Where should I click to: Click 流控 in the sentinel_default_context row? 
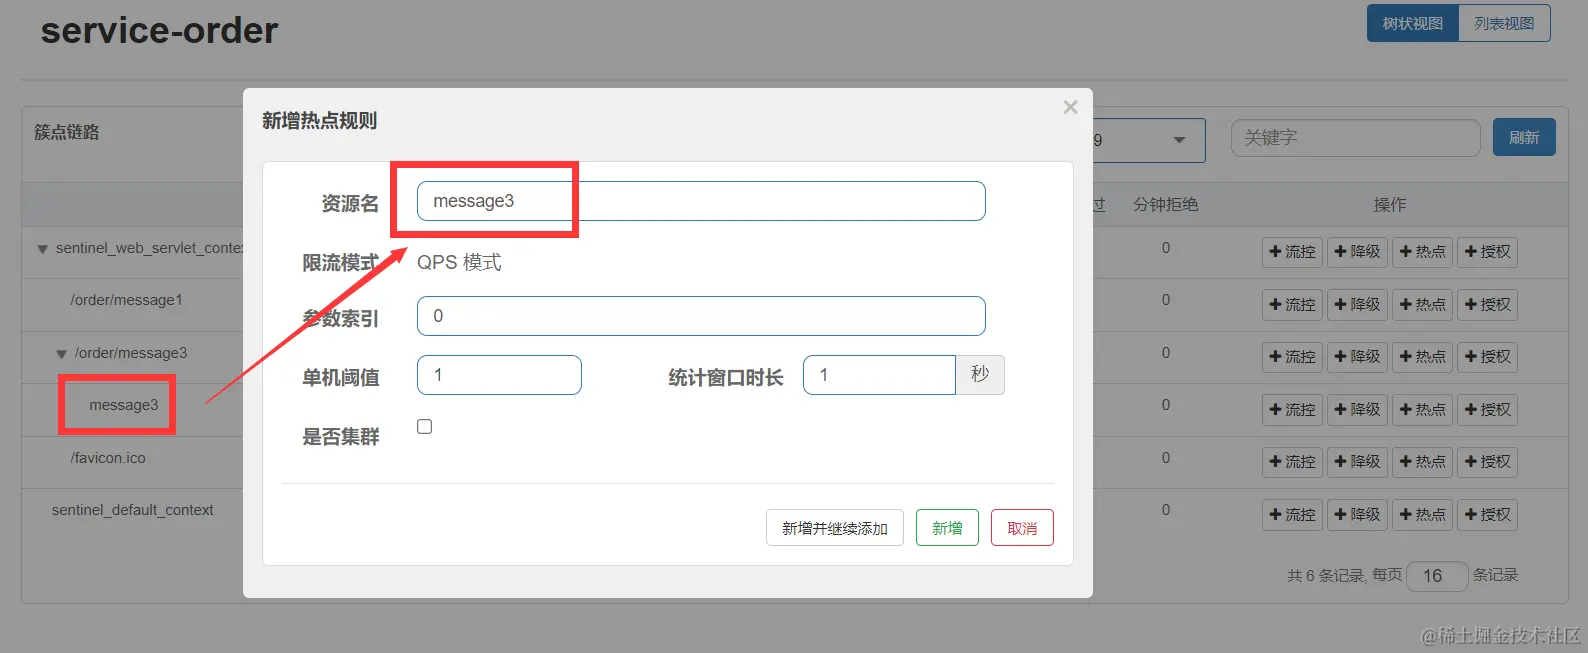[1292, 515]
